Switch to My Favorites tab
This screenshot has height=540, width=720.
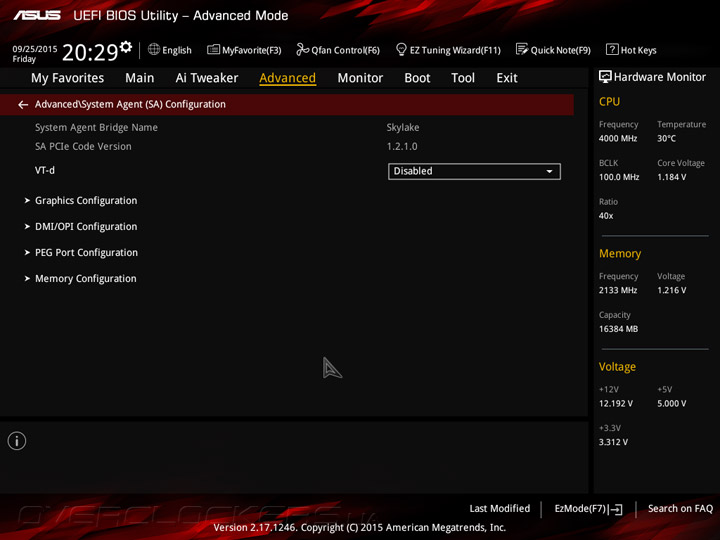[x=68, y=78]
